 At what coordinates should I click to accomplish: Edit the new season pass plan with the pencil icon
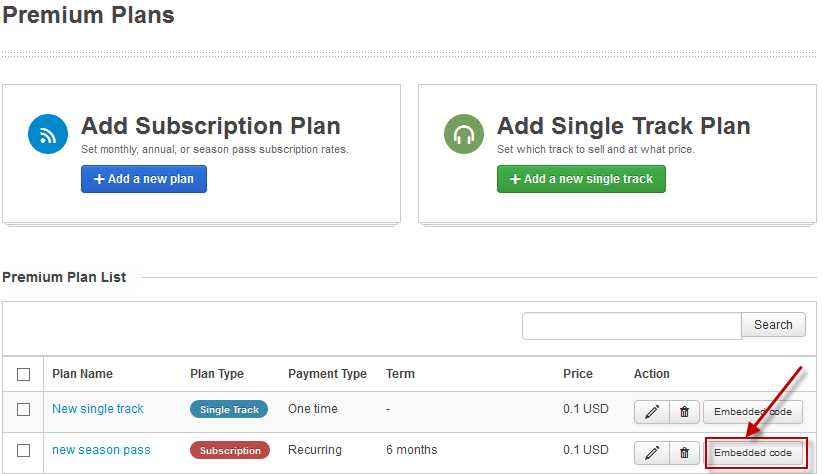[x=652, y=453]
